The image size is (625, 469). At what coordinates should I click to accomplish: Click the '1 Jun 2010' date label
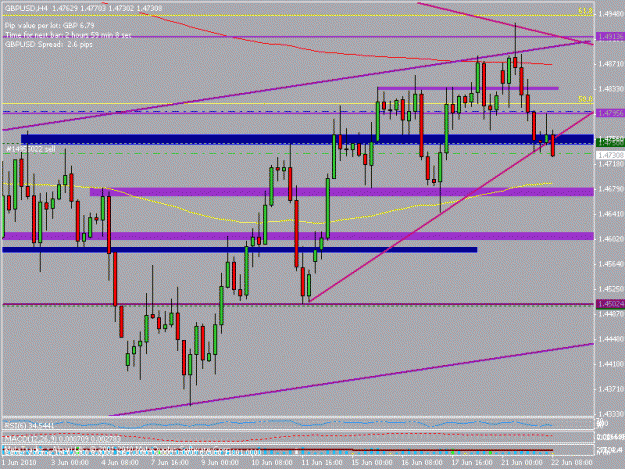point(19,463)
